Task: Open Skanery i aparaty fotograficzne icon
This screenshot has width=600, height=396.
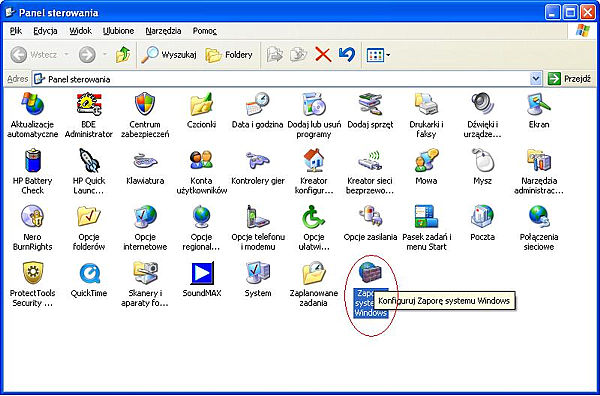Action: tap(145, 273)
